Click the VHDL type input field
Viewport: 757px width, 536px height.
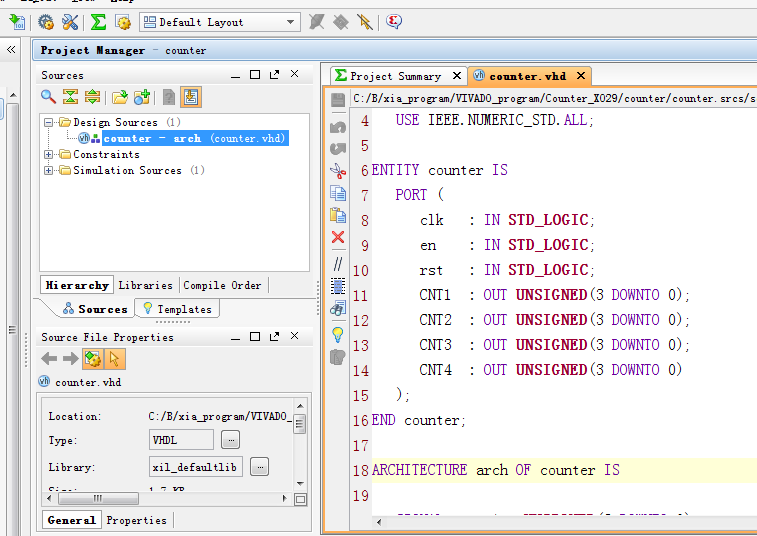click(181, 440)
